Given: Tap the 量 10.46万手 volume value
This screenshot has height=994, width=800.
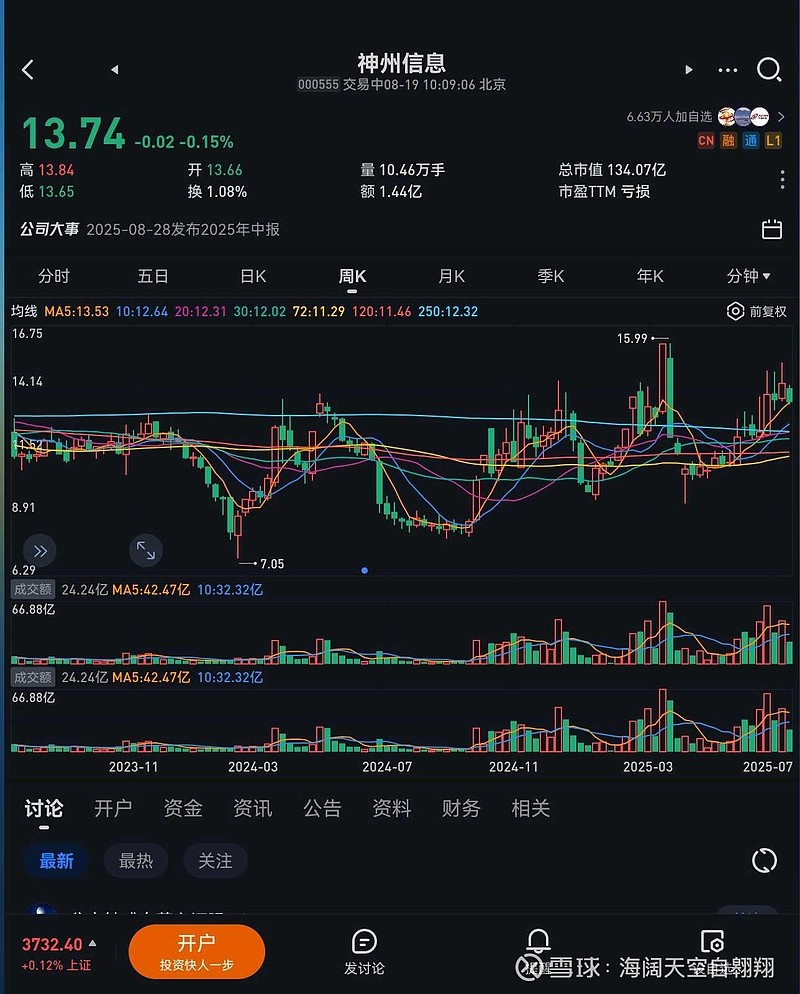Looking at the screenshot, I should coord(403,169).
